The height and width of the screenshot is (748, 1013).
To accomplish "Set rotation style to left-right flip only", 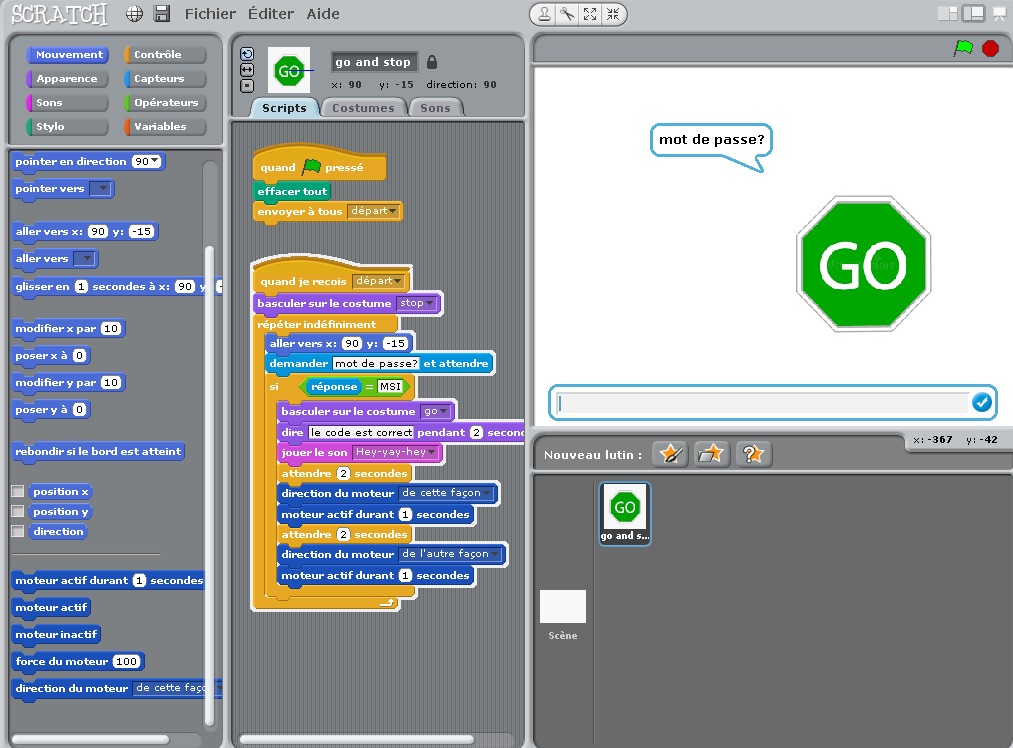I will [247, 70].
